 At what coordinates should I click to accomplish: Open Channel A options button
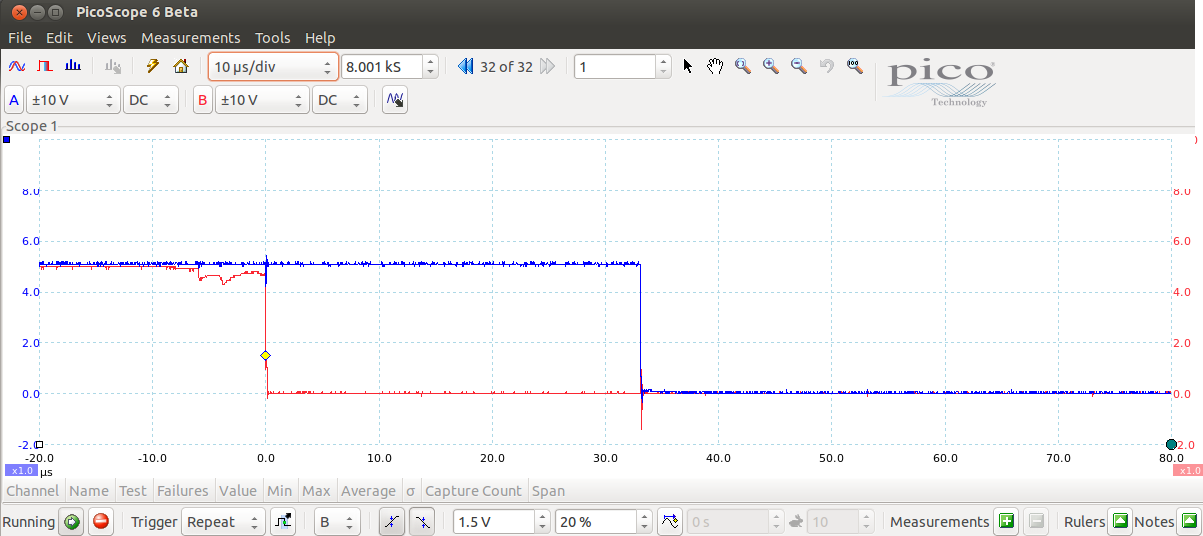(14, 100)
